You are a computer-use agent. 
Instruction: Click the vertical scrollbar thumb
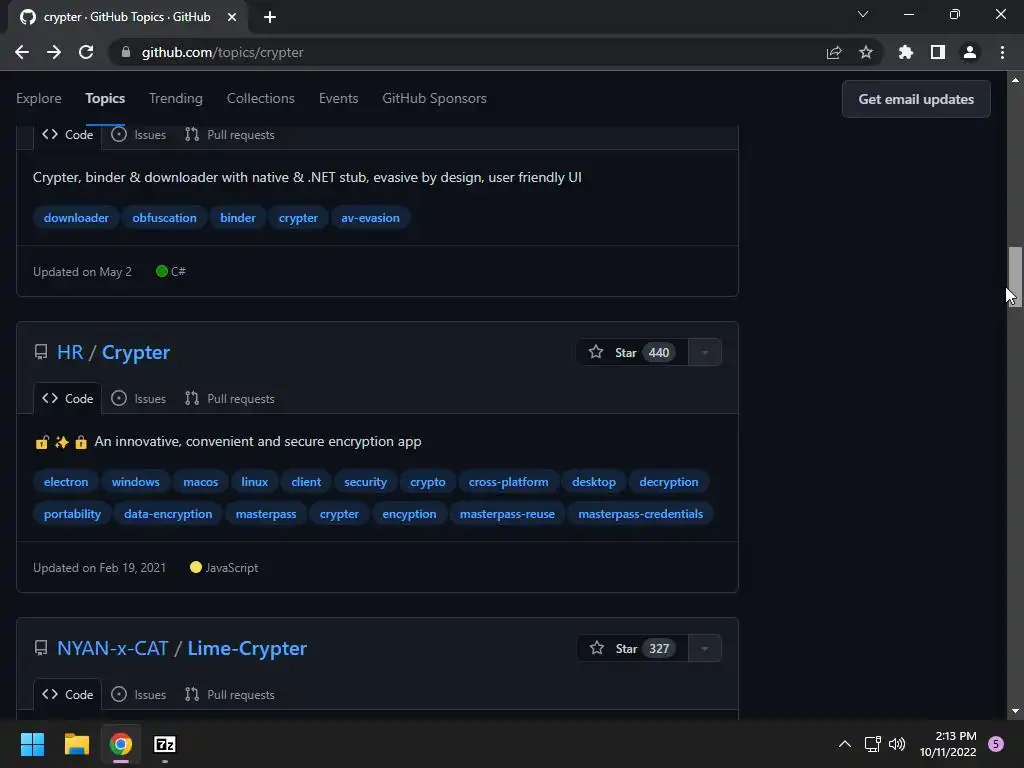pos(1015,277)
